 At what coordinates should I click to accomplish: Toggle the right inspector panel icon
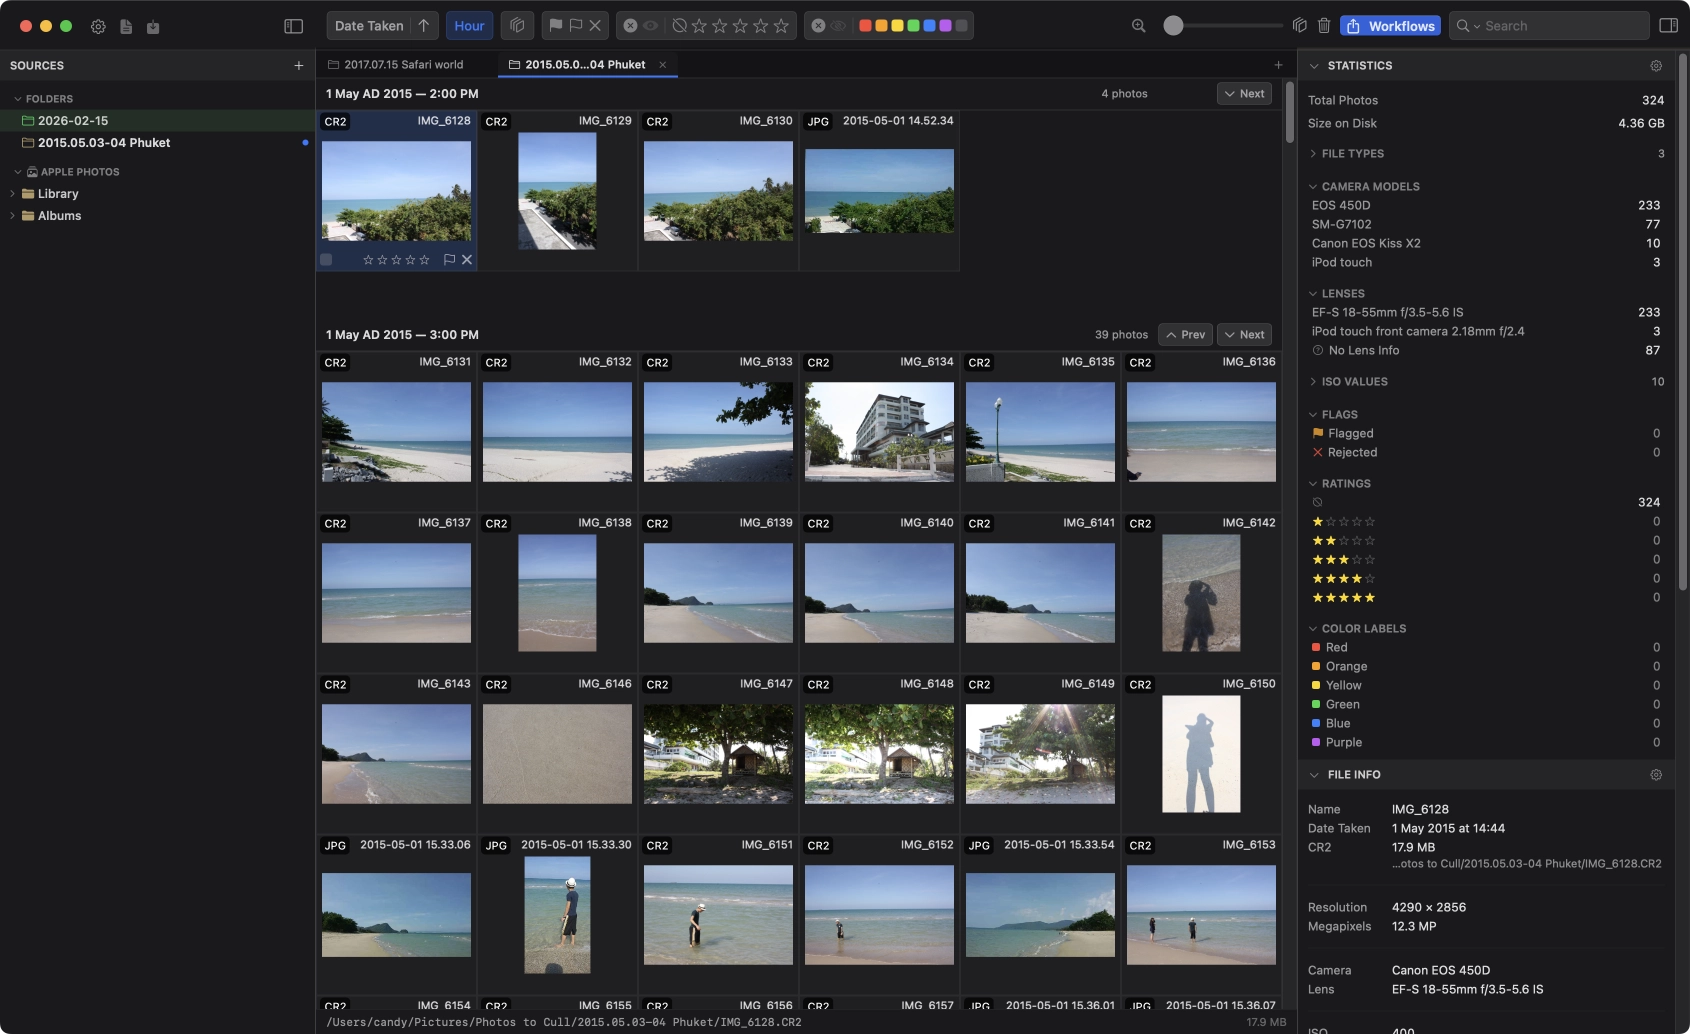(x=1668, y=26)
